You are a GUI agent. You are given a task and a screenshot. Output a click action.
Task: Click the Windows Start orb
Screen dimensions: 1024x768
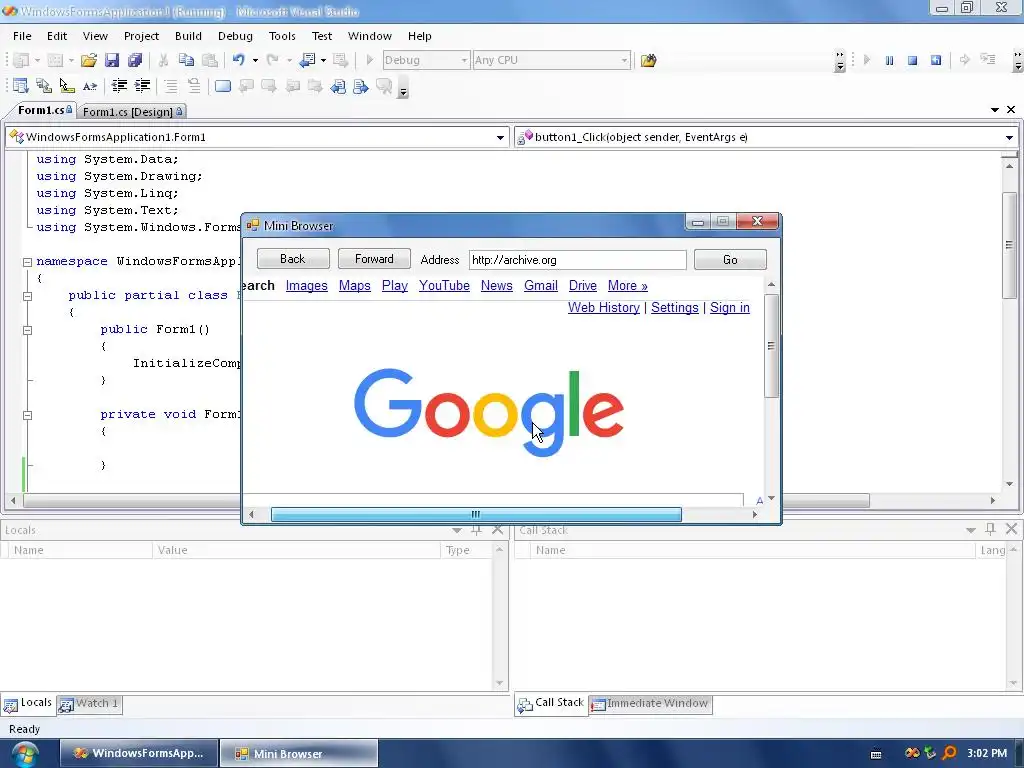[25, 754]
